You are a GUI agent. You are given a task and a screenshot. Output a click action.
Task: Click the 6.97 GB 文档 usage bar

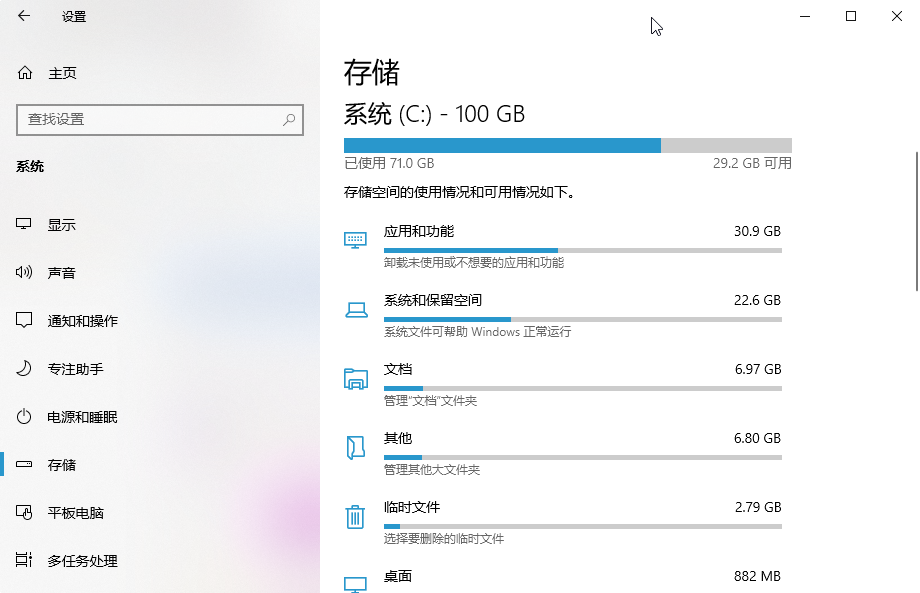click(583, 388)
